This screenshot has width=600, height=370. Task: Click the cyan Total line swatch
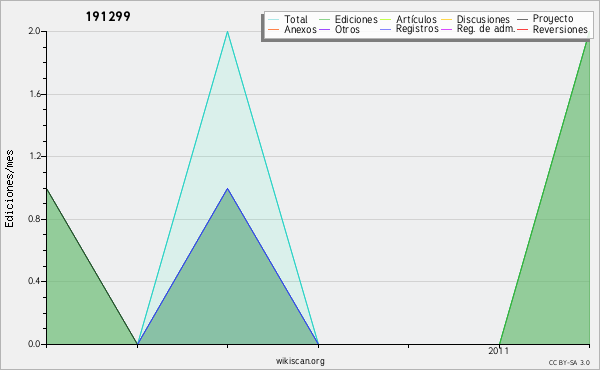273,20
